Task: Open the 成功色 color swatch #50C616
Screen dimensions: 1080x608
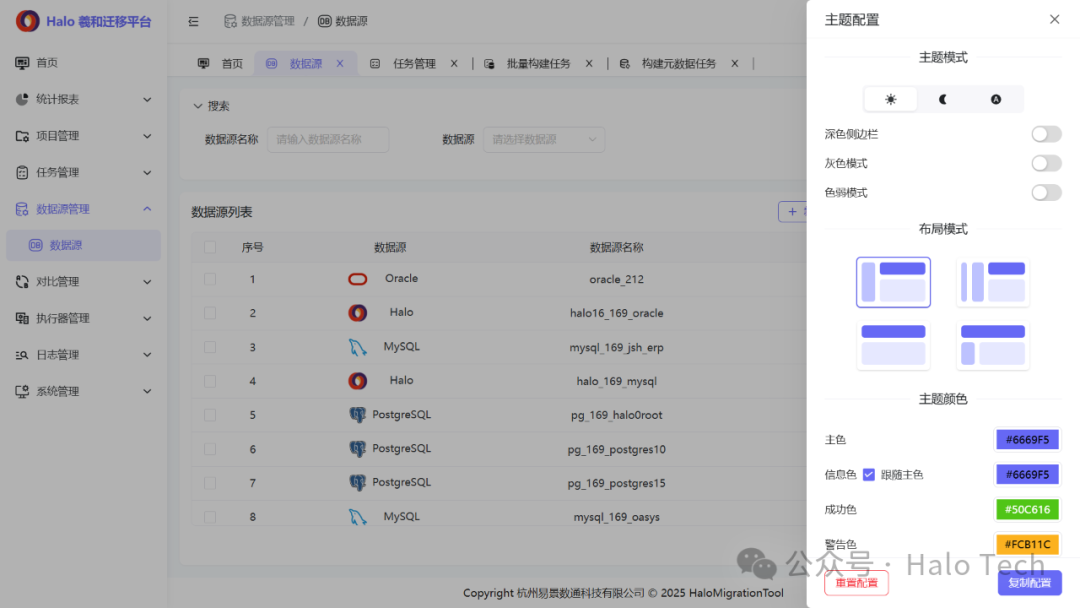Action: (1027, 510)
